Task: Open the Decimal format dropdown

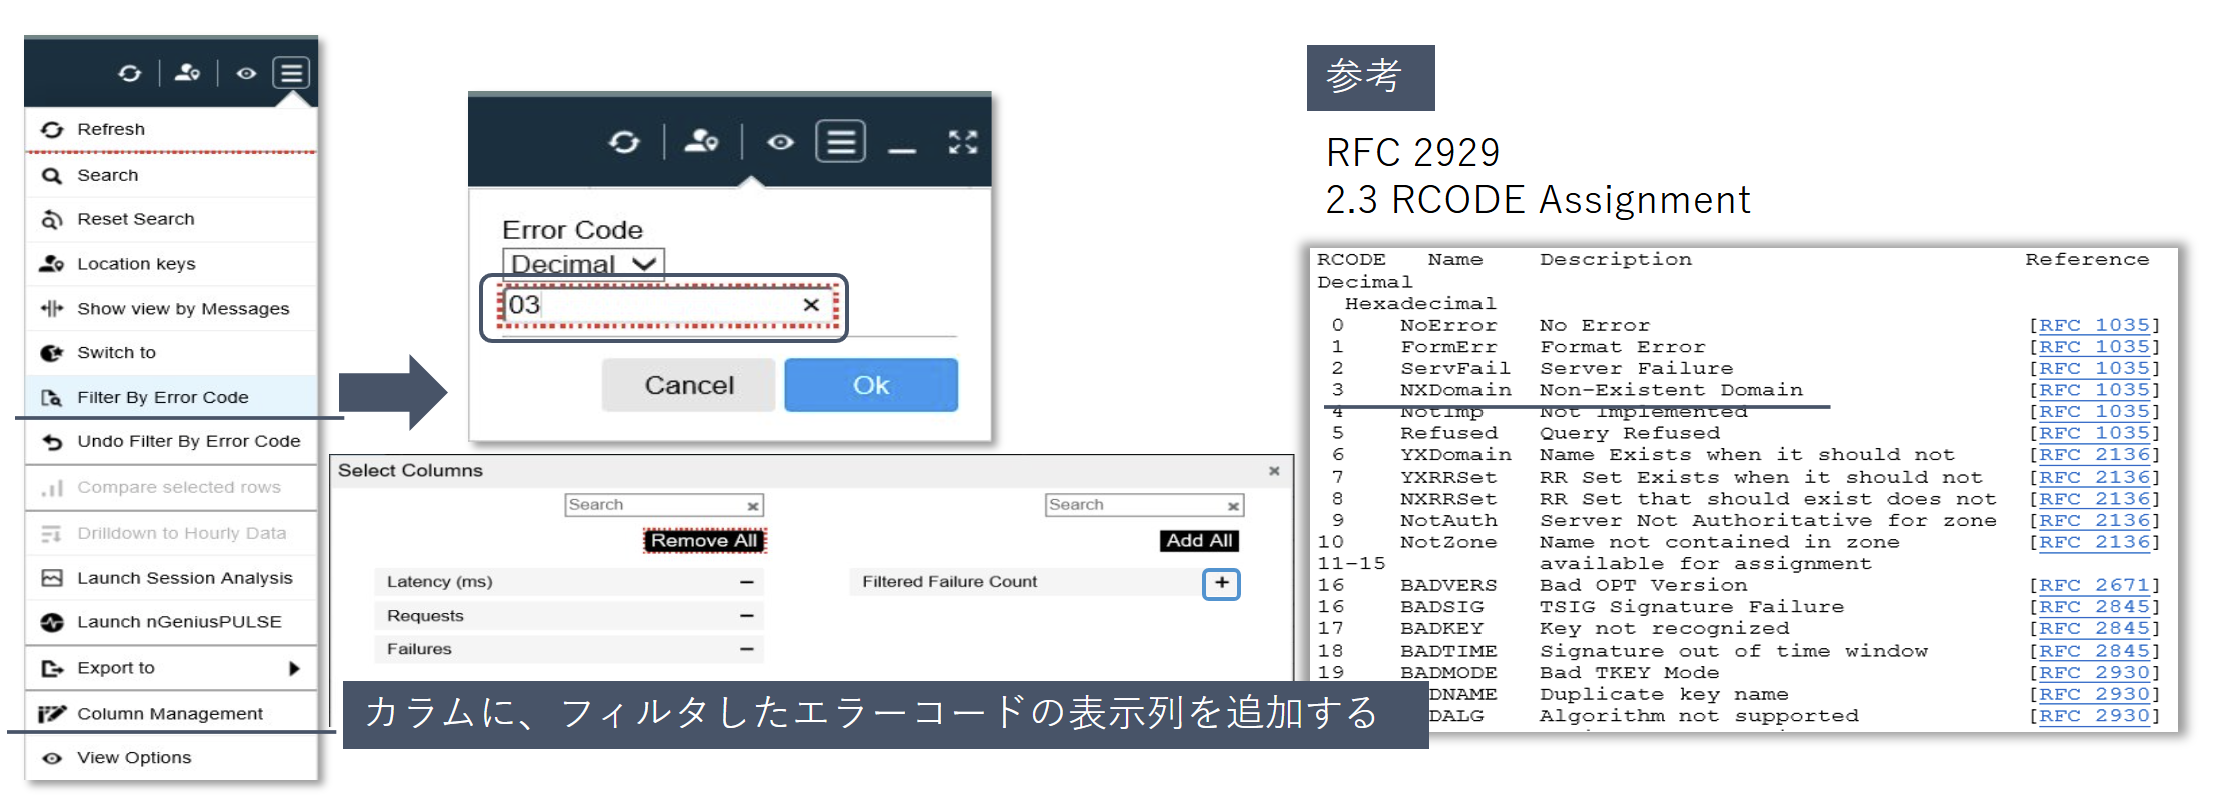Action: coord(583,264)
